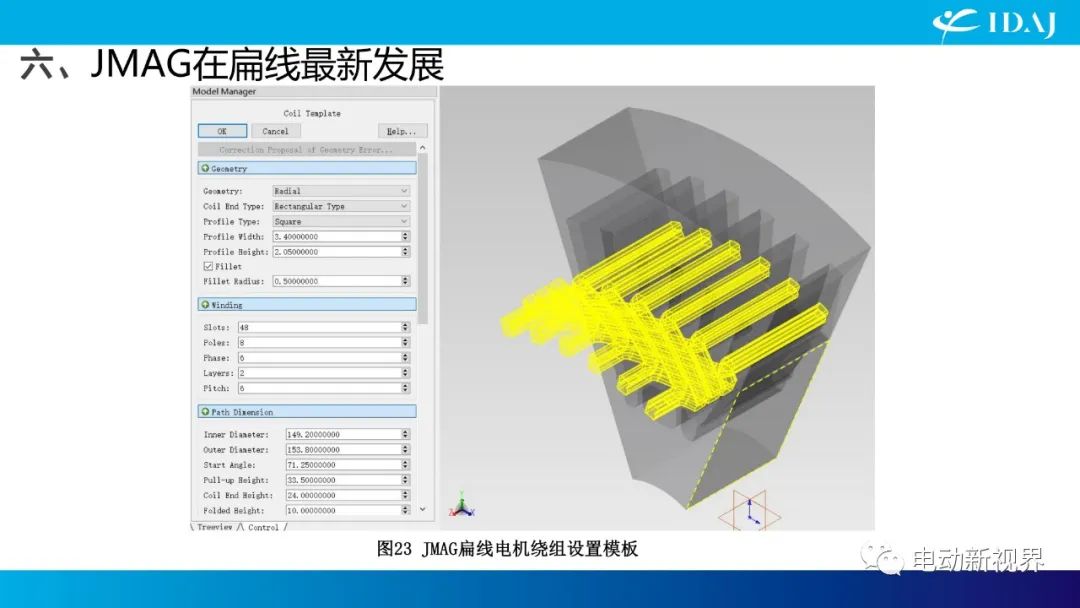Click the Profile Width spinner arrows
Image resolution: width=1080 pixels, height=608 pixels.
pos(405,236)
